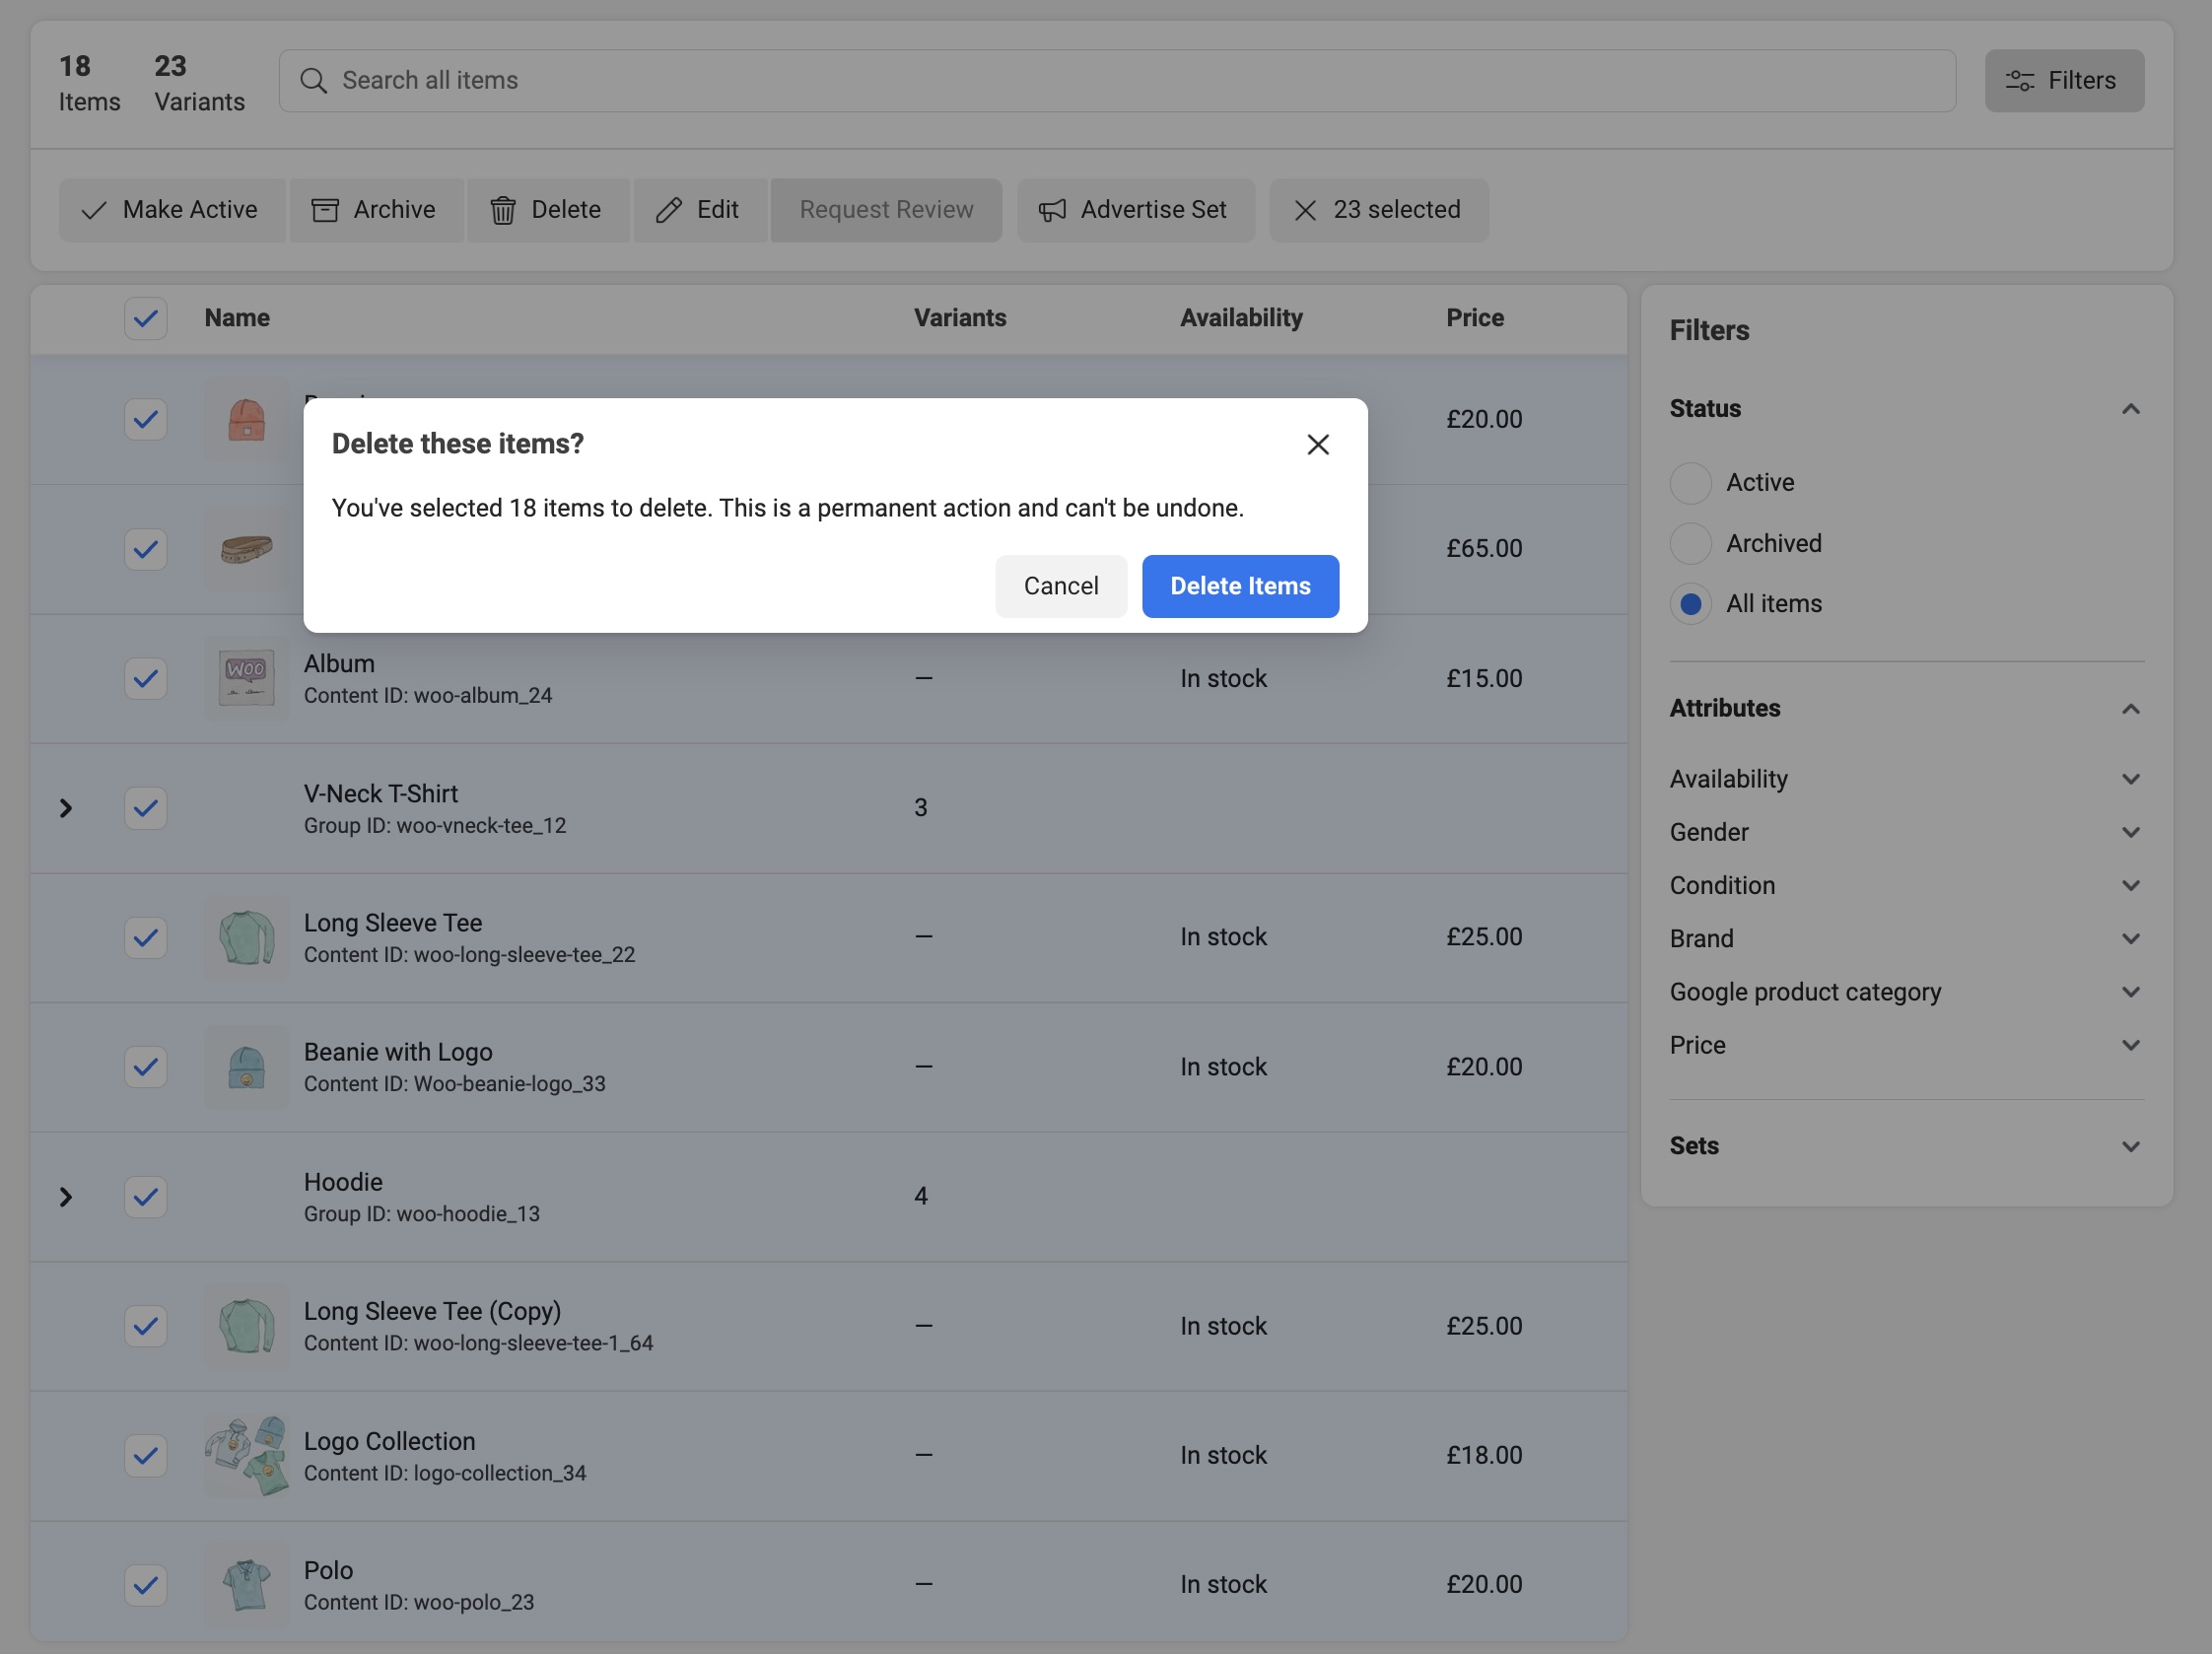Expand the V-Neck T-Shirt variants row
This screenshot has width=2212, height=1654.
tap(66, 808)
